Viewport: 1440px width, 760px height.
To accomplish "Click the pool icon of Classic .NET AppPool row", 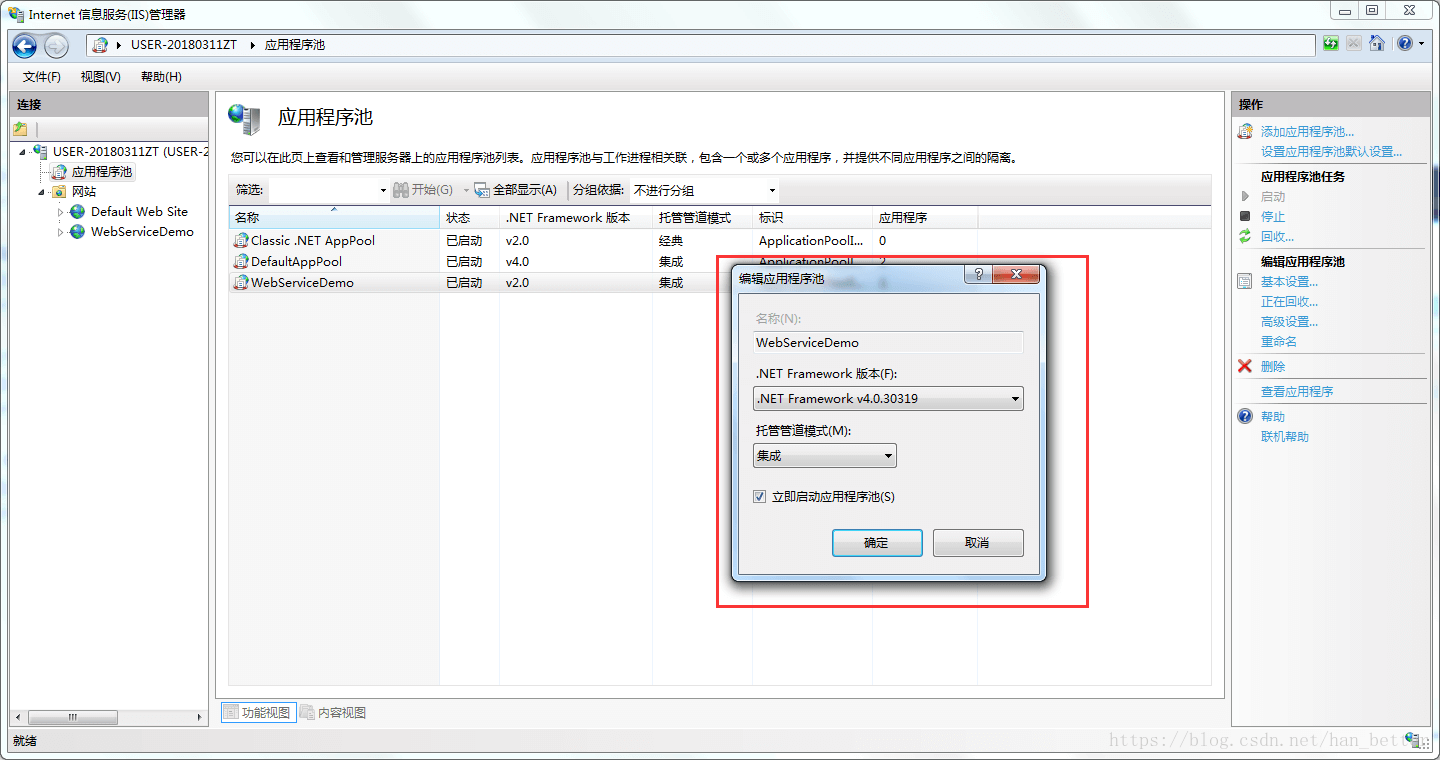I will [240, 241].
